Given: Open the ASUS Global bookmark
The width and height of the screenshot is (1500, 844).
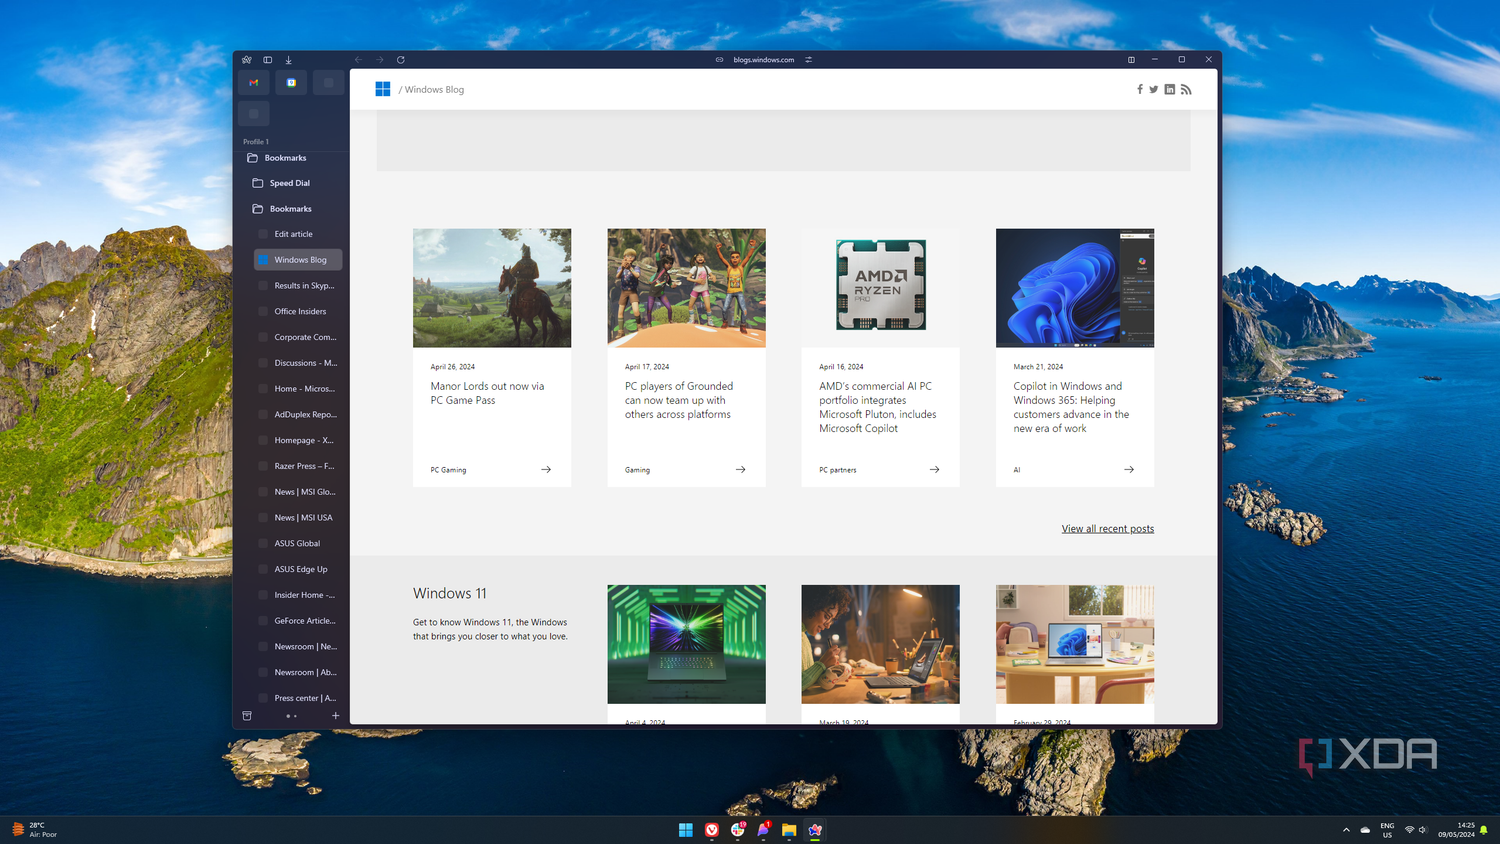Looking at the screenshot, I should coord(298,543).
